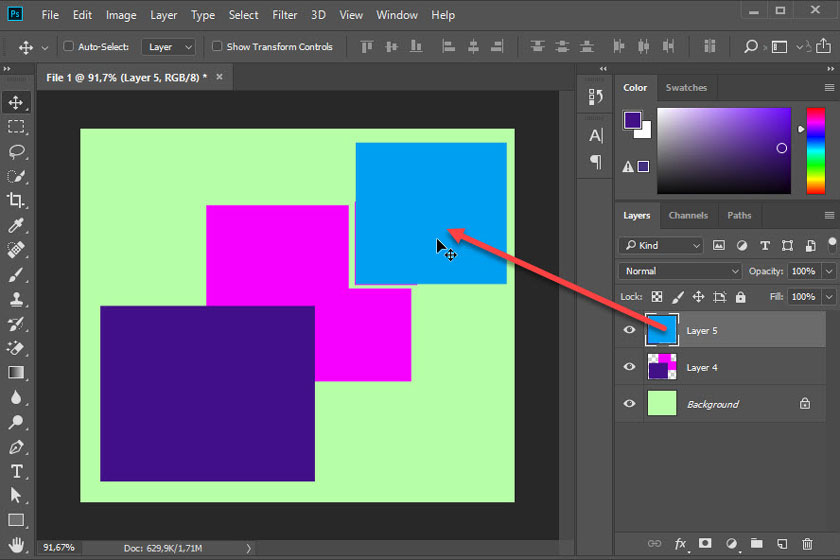Click the foreground color swatch
The width and height of the screenshot is (840, 560).
[633, 120]
